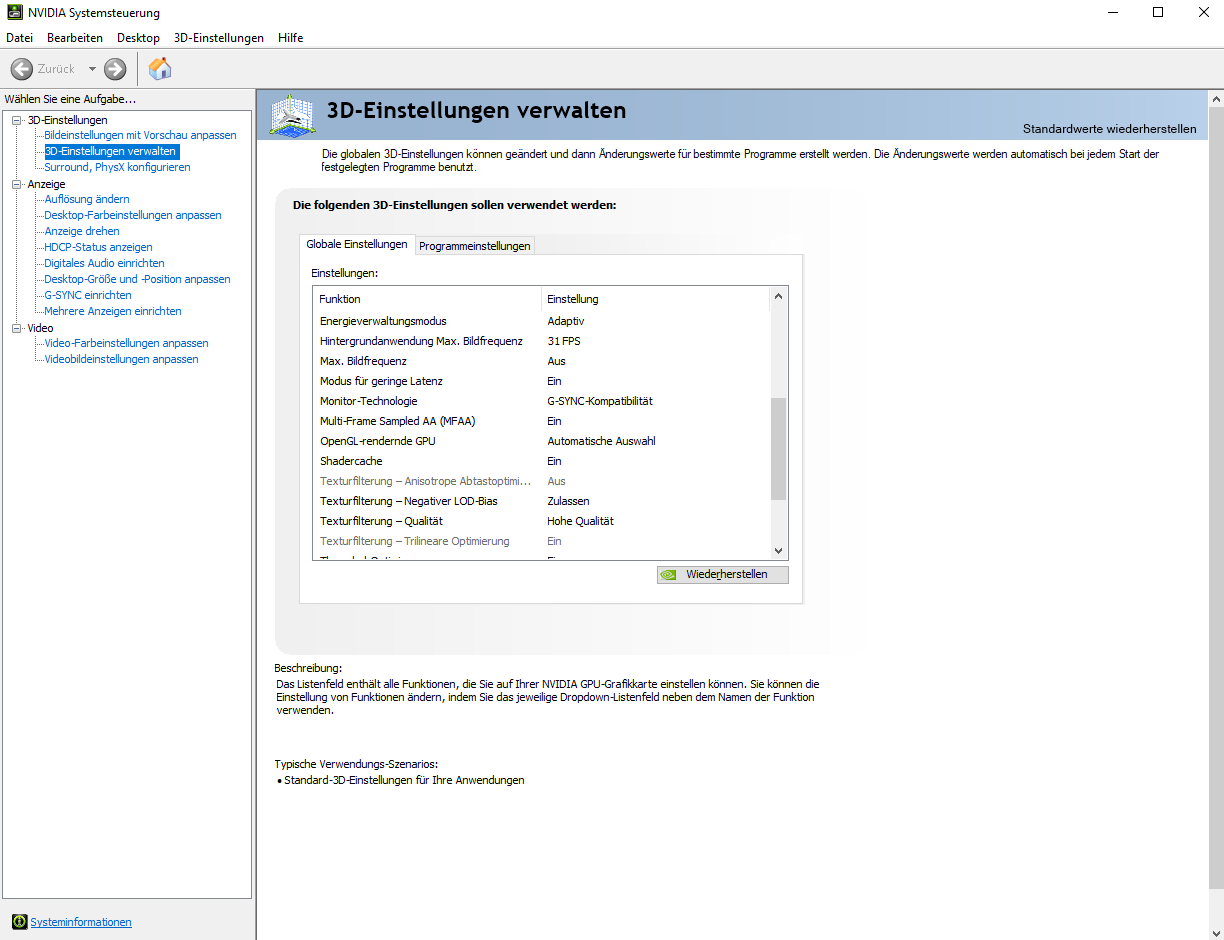Select OpenGL-rendernde GPU row
This screenshot has height=940, width=1224.
coord(541,441)
